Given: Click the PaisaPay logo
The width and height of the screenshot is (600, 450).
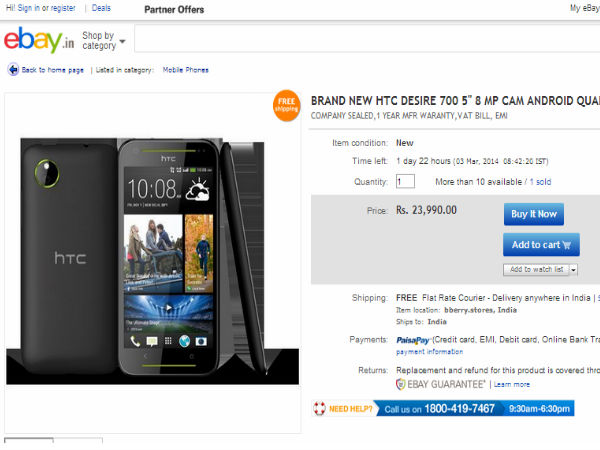Looking at the screenshot, I should (x=412, y=340).
